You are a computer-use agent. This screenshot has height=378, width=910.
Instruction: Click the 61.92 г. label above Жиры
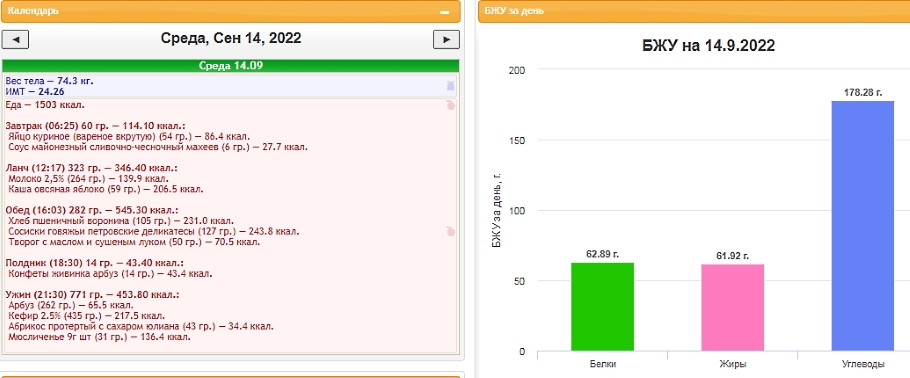(x=732, y=255)
